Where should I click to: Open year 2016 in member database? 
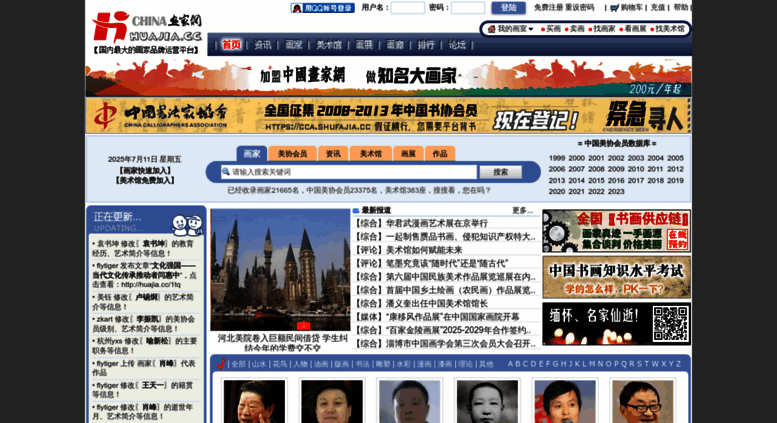(616, 180)
